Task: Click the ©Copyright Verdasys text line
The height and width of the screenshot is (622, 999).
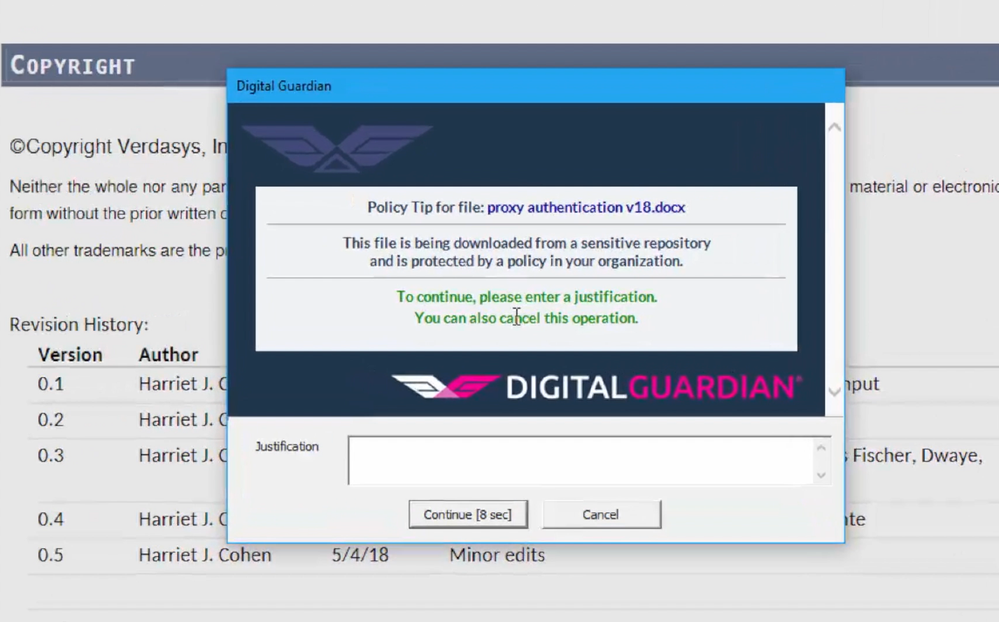Action: pos(119,147)
